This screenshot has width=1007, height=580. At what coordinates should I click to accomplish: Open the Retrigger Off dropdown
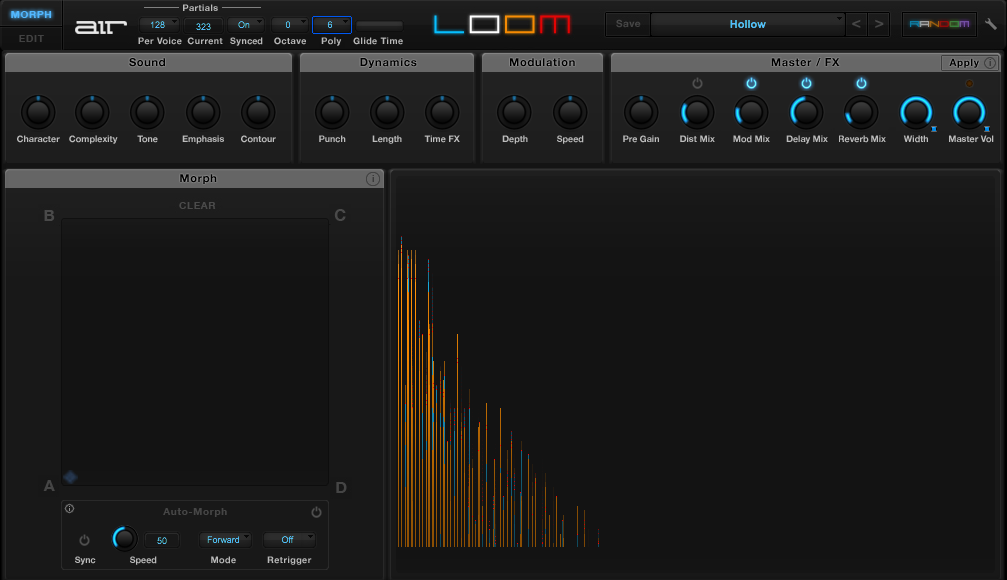click(x=289, y=540)
